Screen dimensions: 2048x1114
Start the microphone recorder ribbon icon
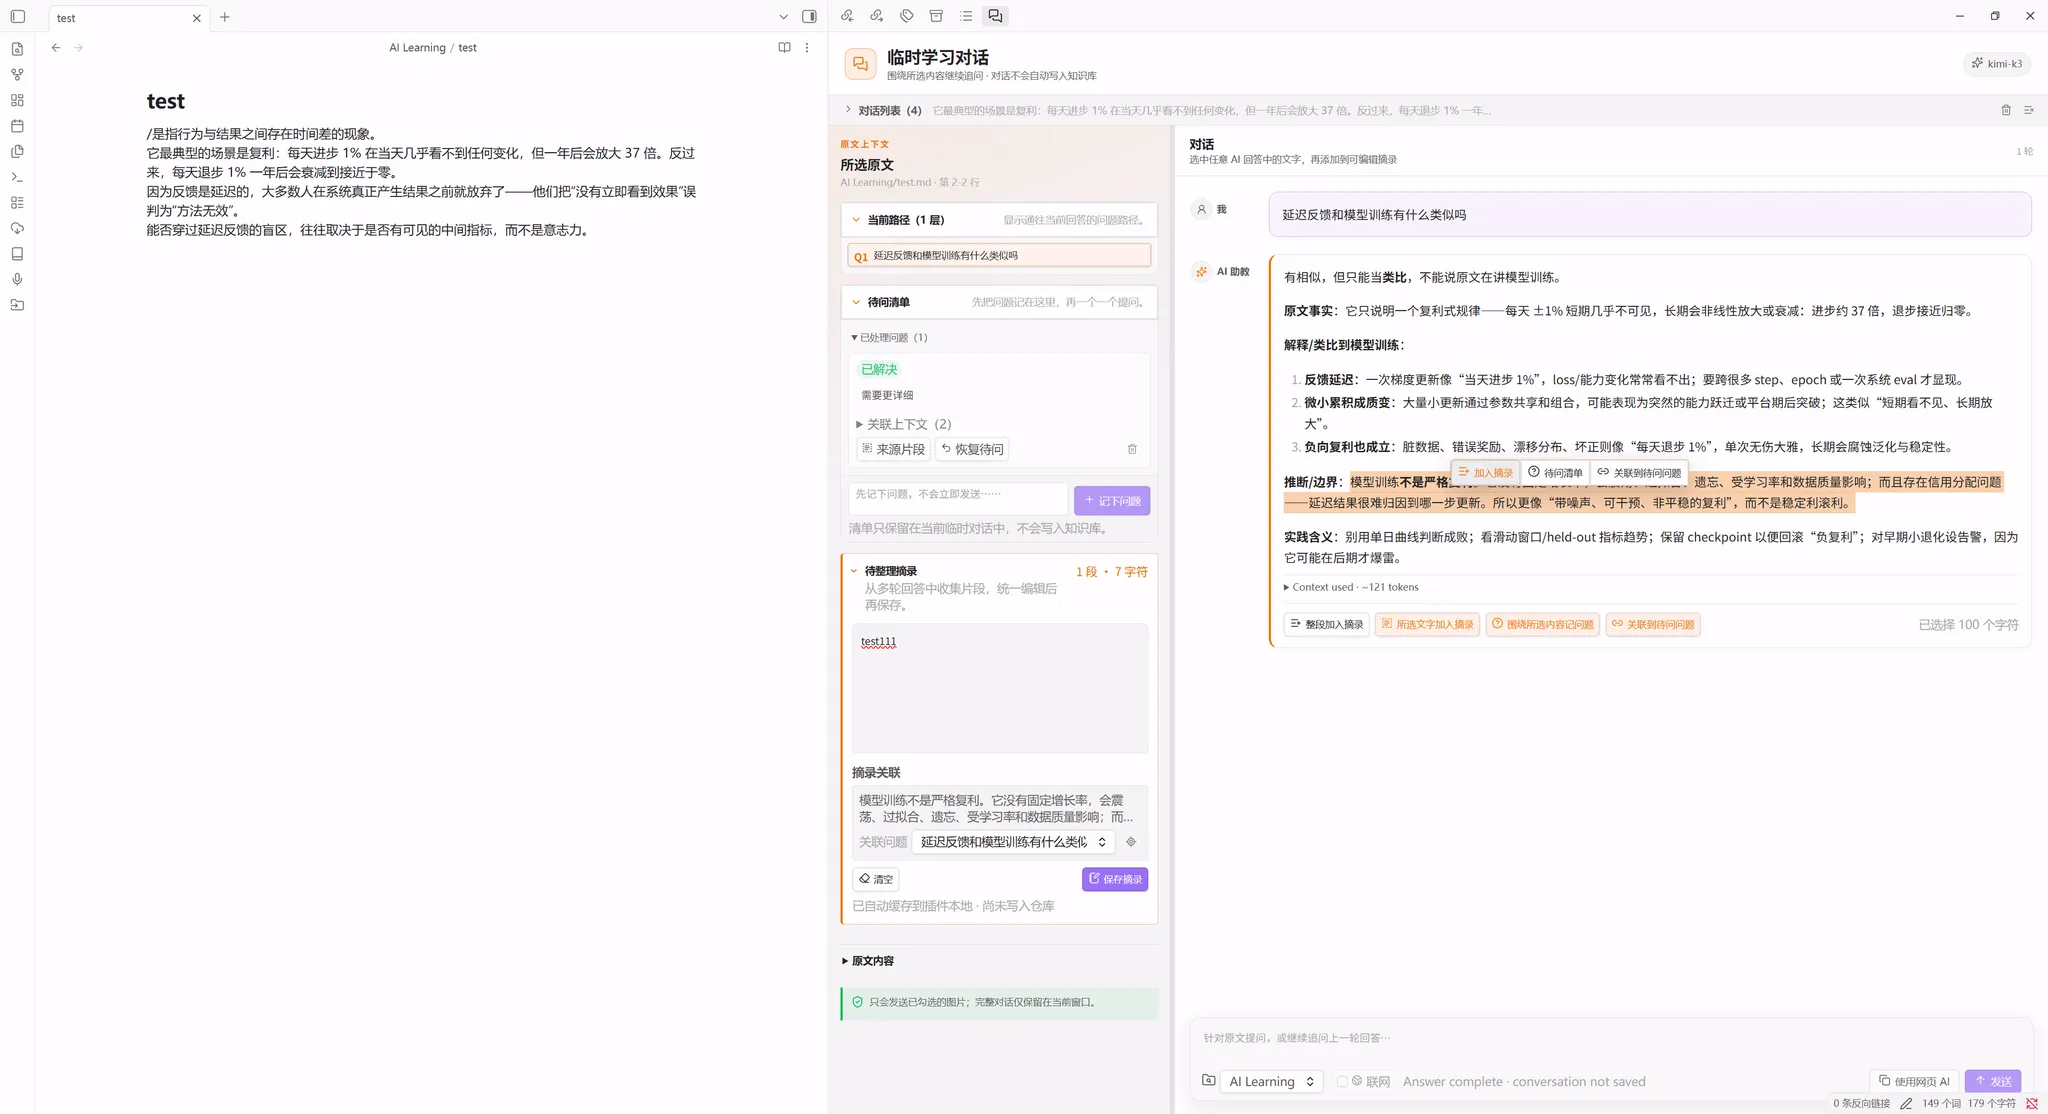click(x=17, y=280)
